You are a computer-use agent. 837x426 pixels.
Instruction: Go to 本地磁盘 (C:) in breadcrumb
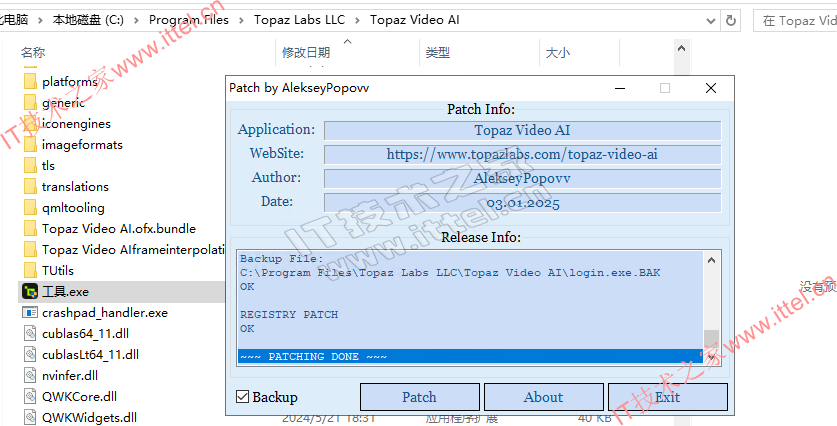click(x=88, y=20)
